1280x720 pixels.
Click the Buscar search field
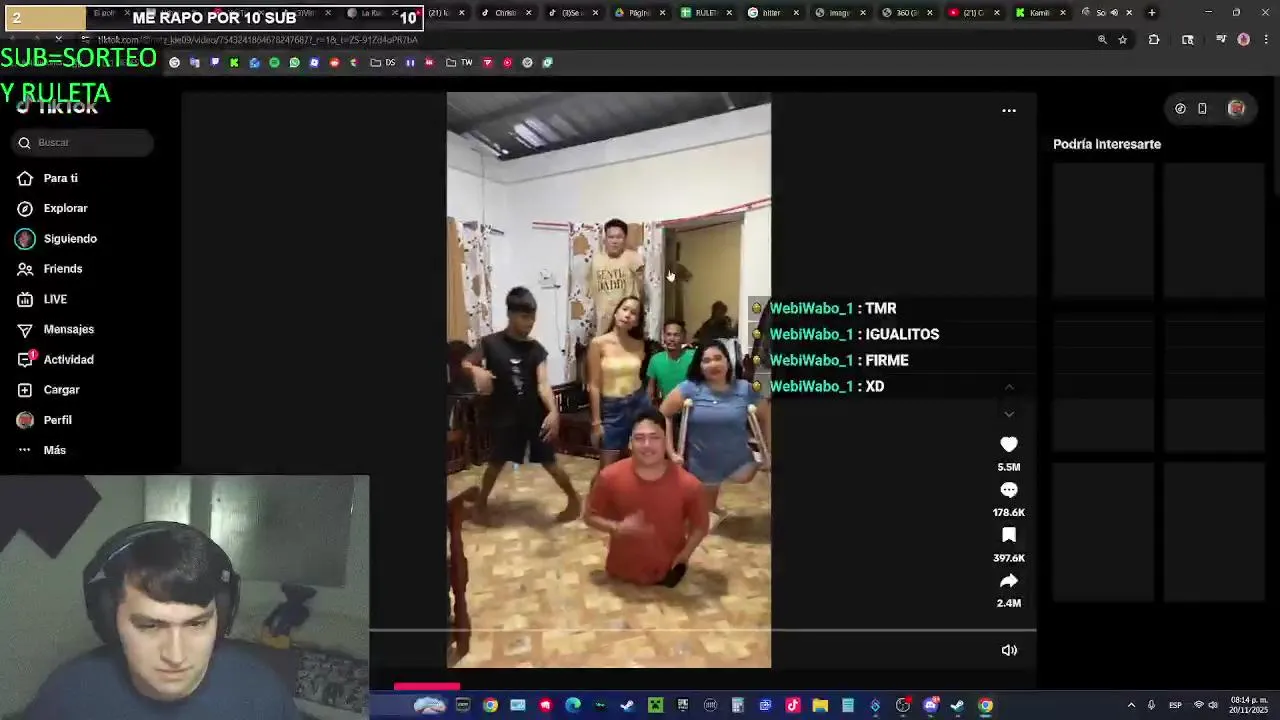pos(84,143)
